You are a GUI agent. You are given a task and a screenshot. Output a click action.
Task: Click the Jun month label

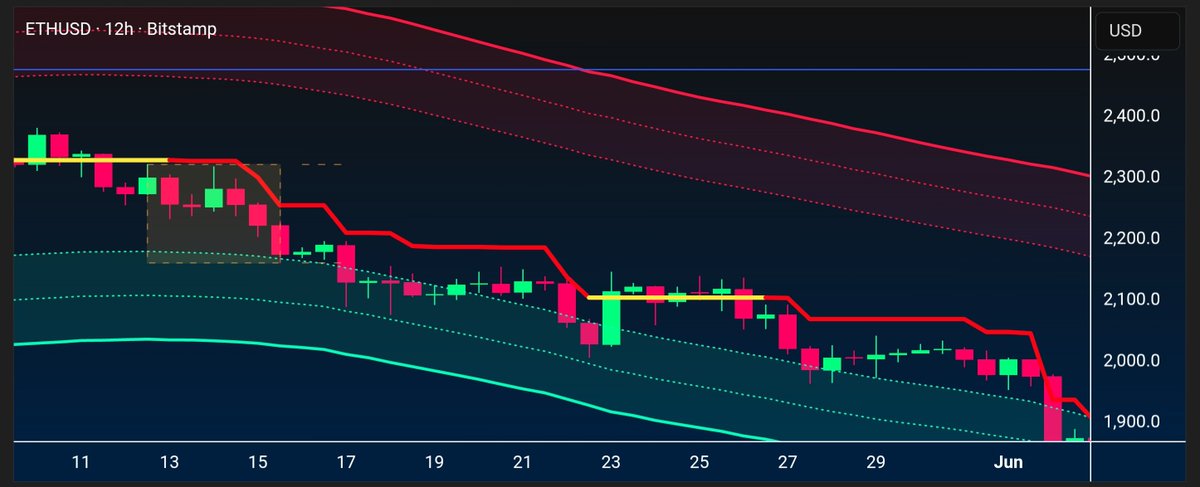pos(1008,462)
